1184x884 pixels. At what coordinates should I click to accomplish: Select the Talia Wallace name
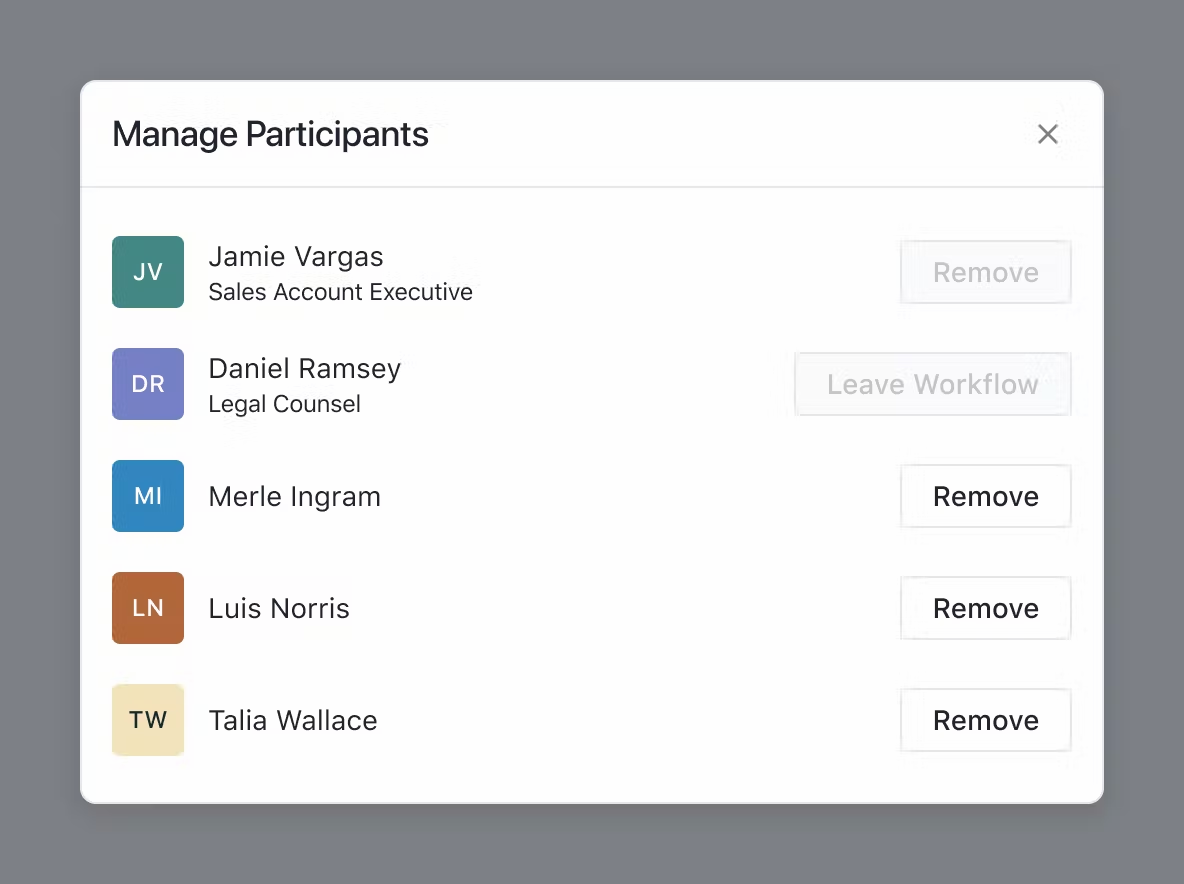click(293, 720)
